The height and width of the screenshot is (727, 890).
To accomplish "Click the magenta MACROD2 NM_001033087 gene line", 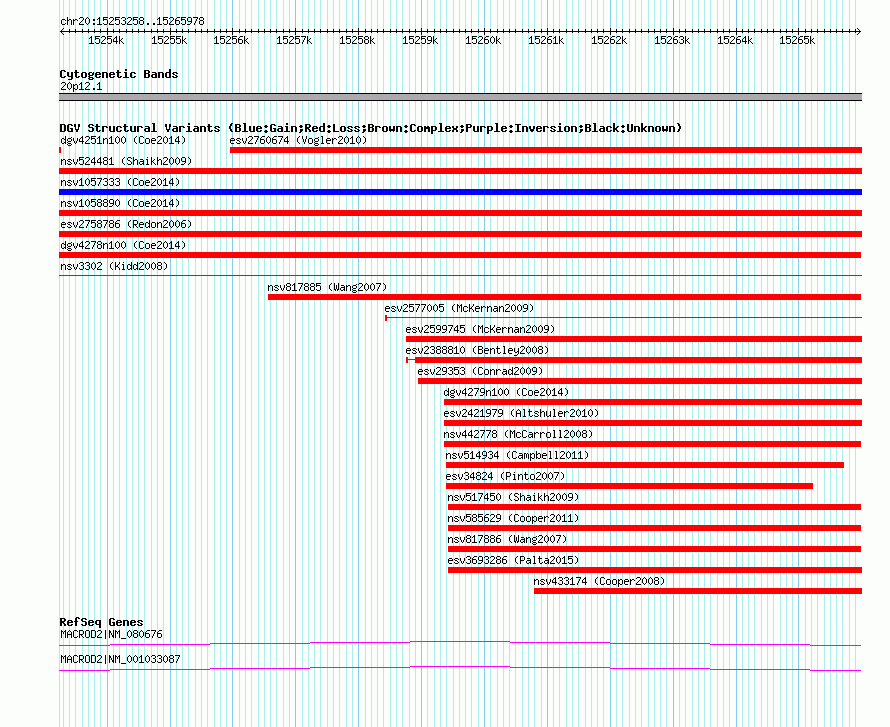I will point(460,669).
